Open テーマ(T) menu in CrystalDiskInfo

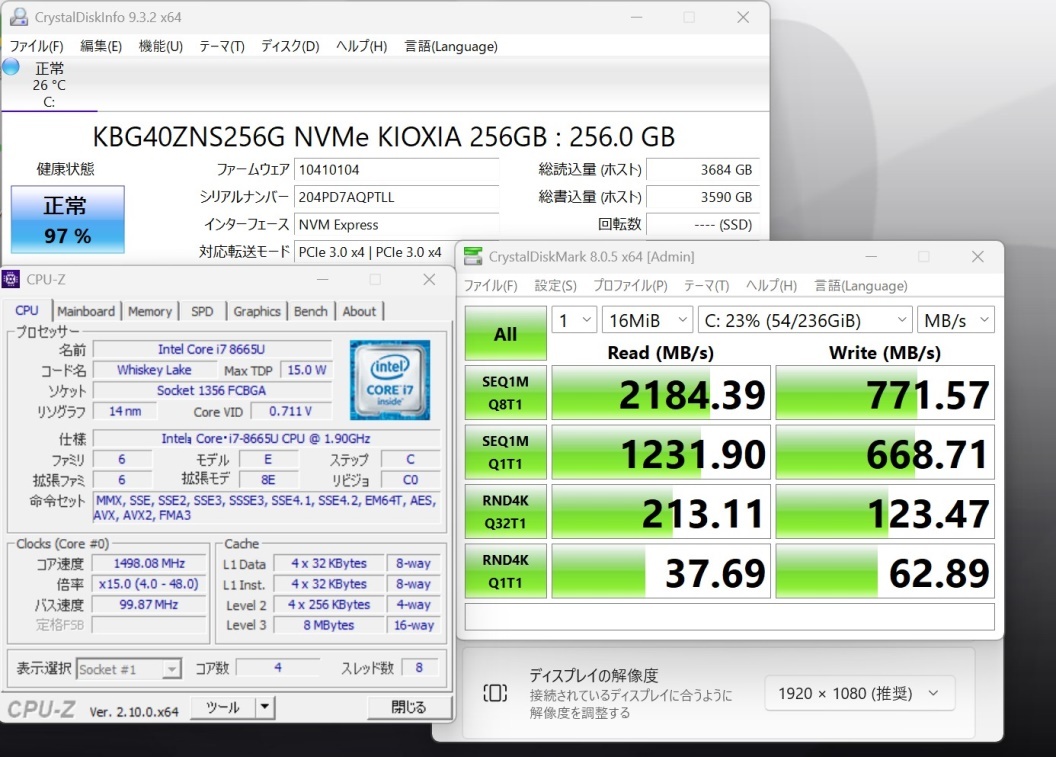point(222,46)
